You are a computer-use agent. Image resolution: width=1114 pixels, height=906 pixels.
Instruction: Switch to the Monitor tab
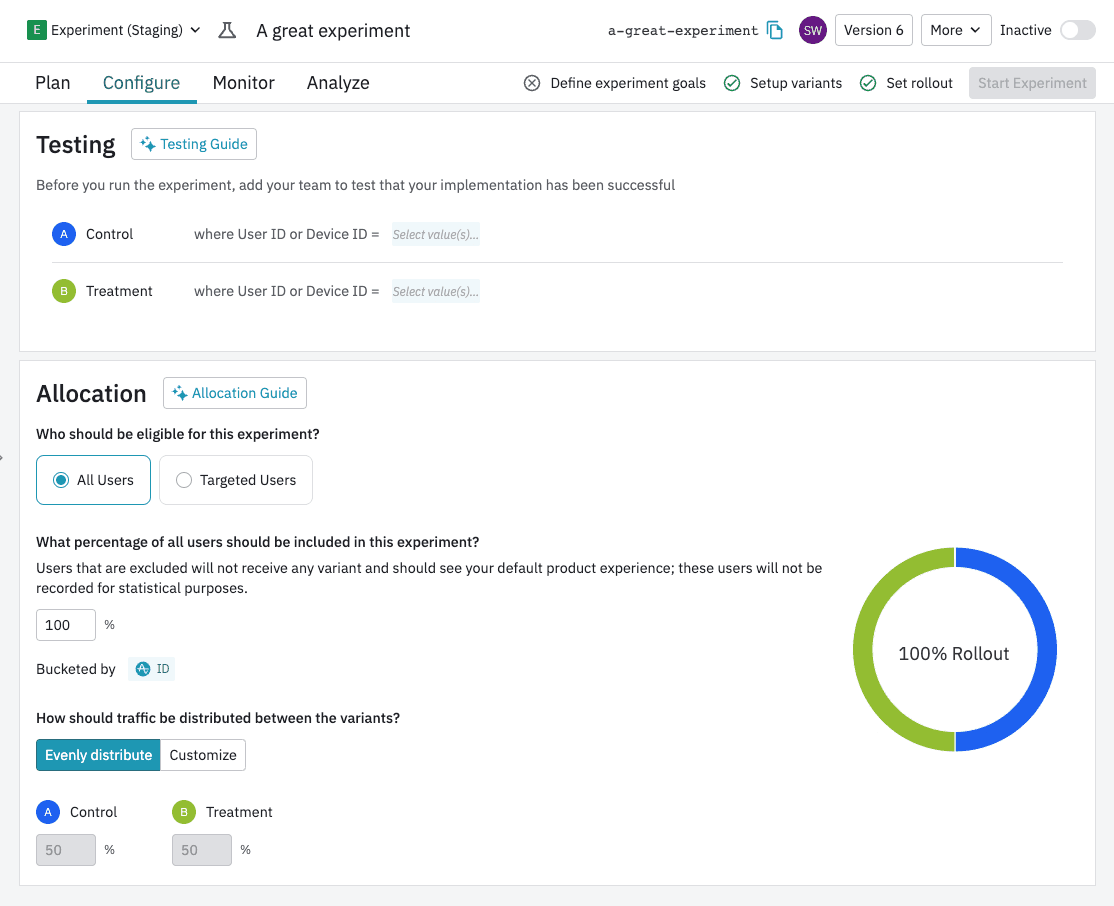243,83
